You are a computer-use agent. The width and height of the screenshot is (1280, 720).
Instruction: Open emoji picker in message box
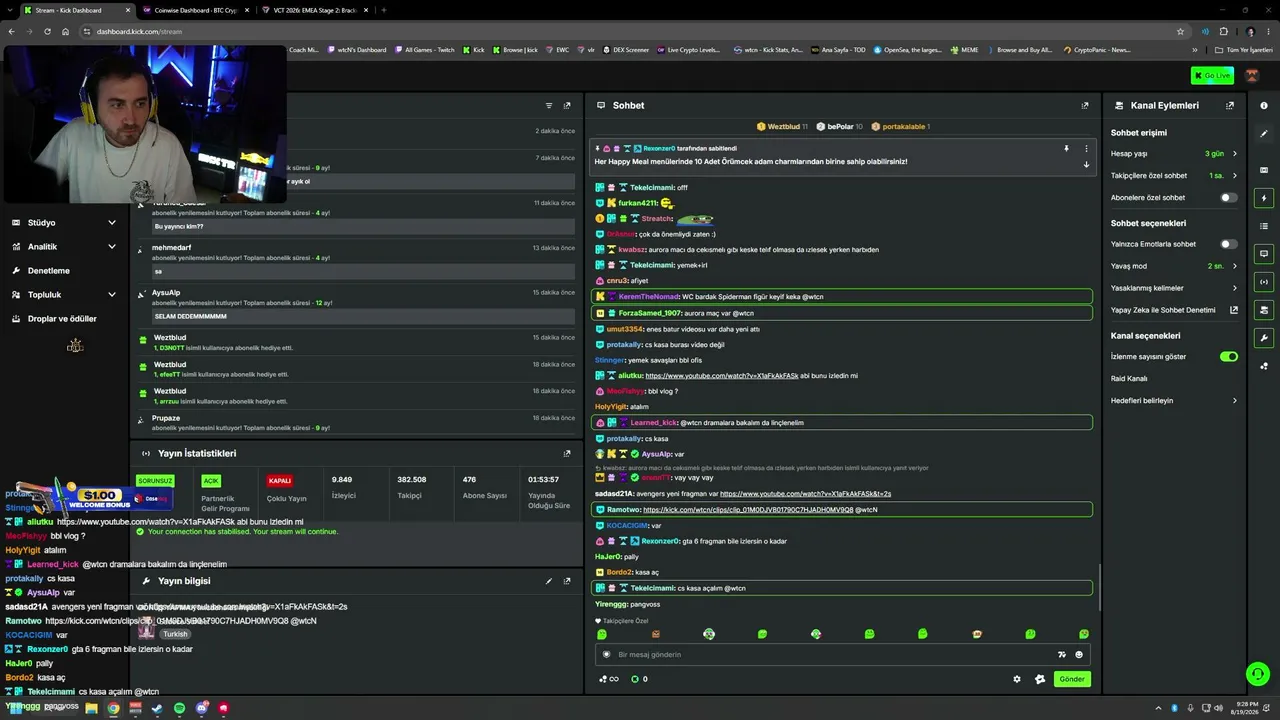tap(1079, 655)
